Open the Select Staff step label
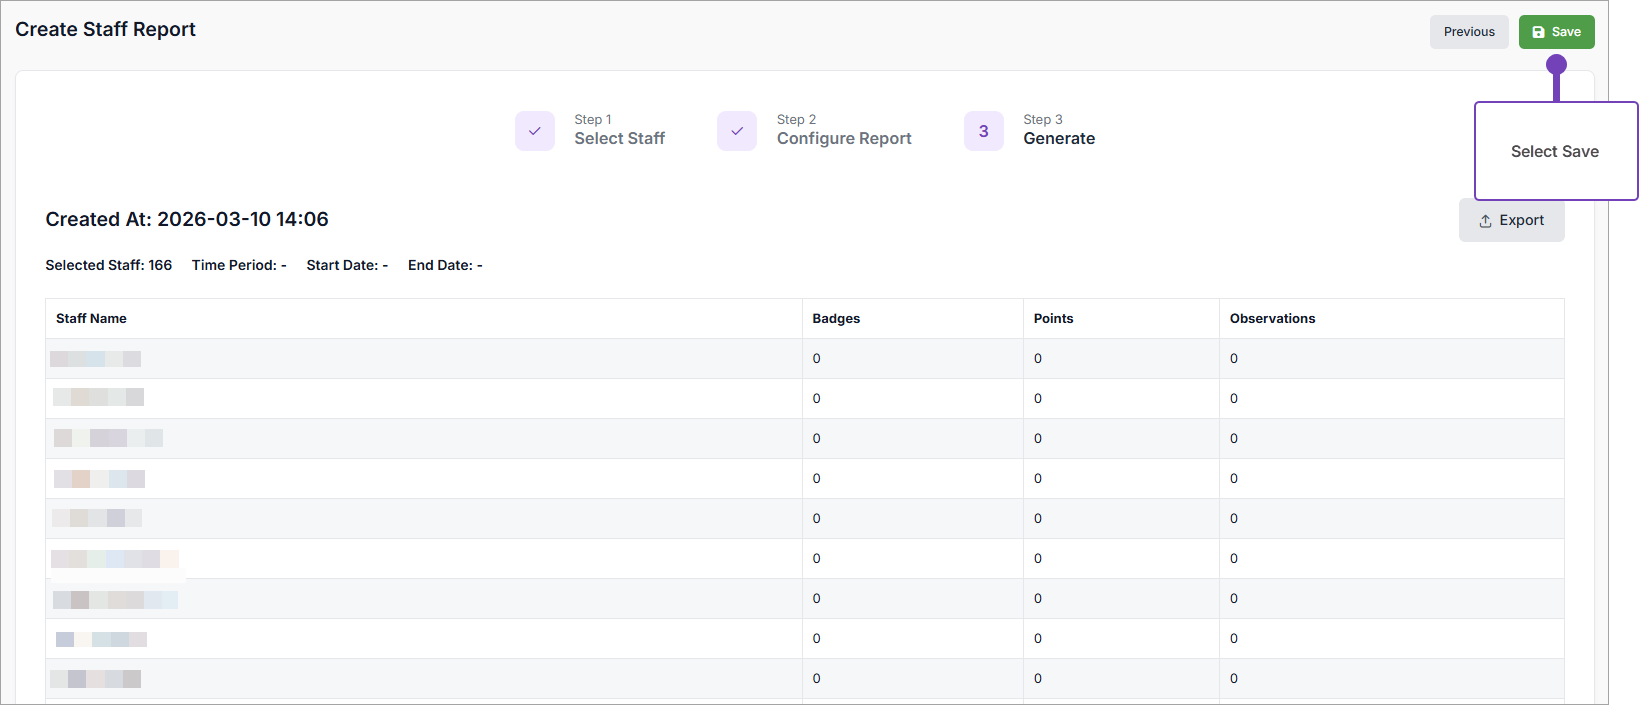The image size is (1641, 705). pos(619,139)
